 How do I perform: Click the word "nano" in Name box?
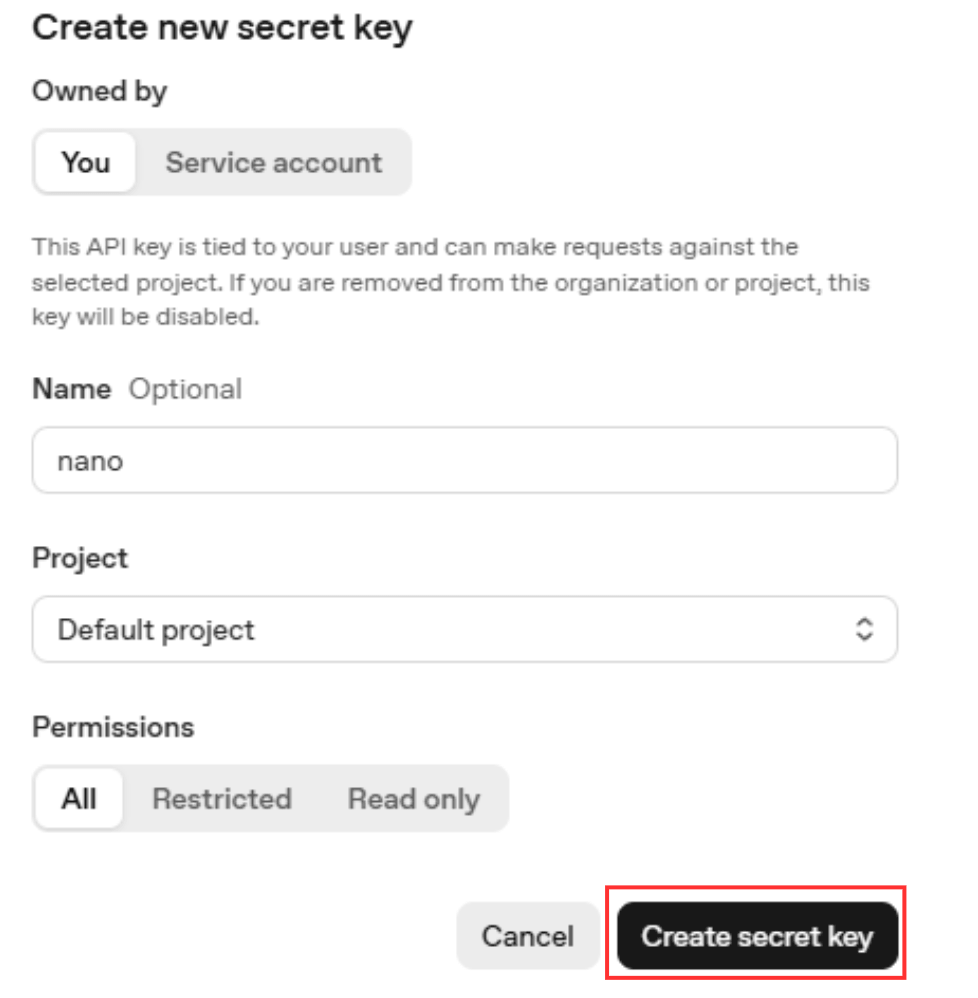click(90, 461)
